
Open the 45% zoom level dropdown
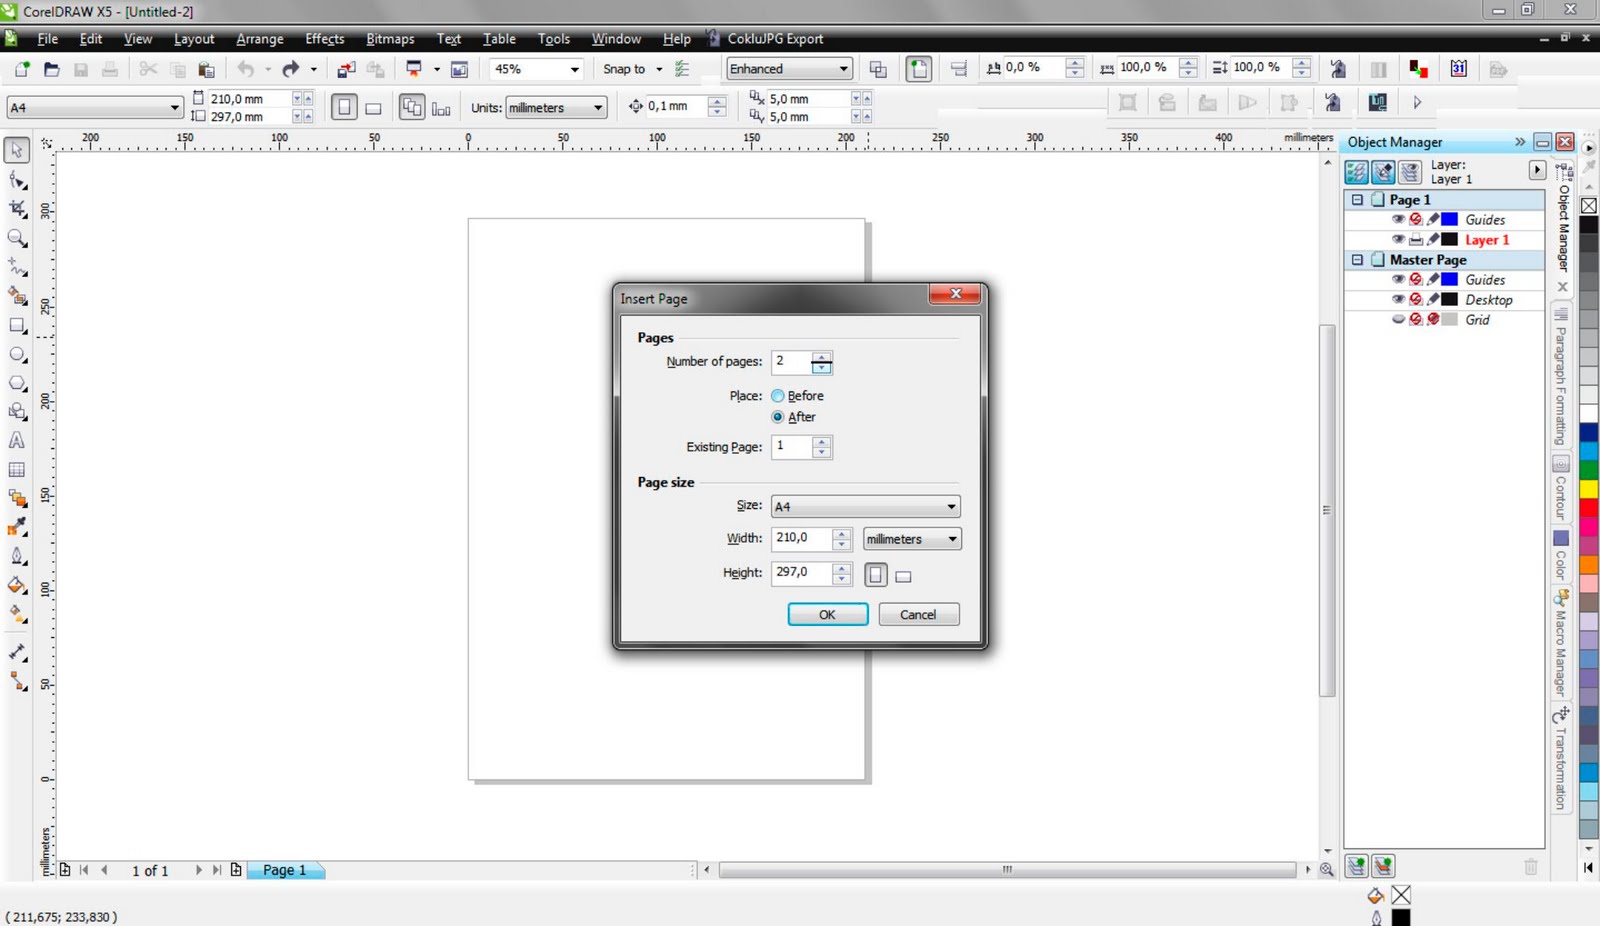(x=573, y=68)
